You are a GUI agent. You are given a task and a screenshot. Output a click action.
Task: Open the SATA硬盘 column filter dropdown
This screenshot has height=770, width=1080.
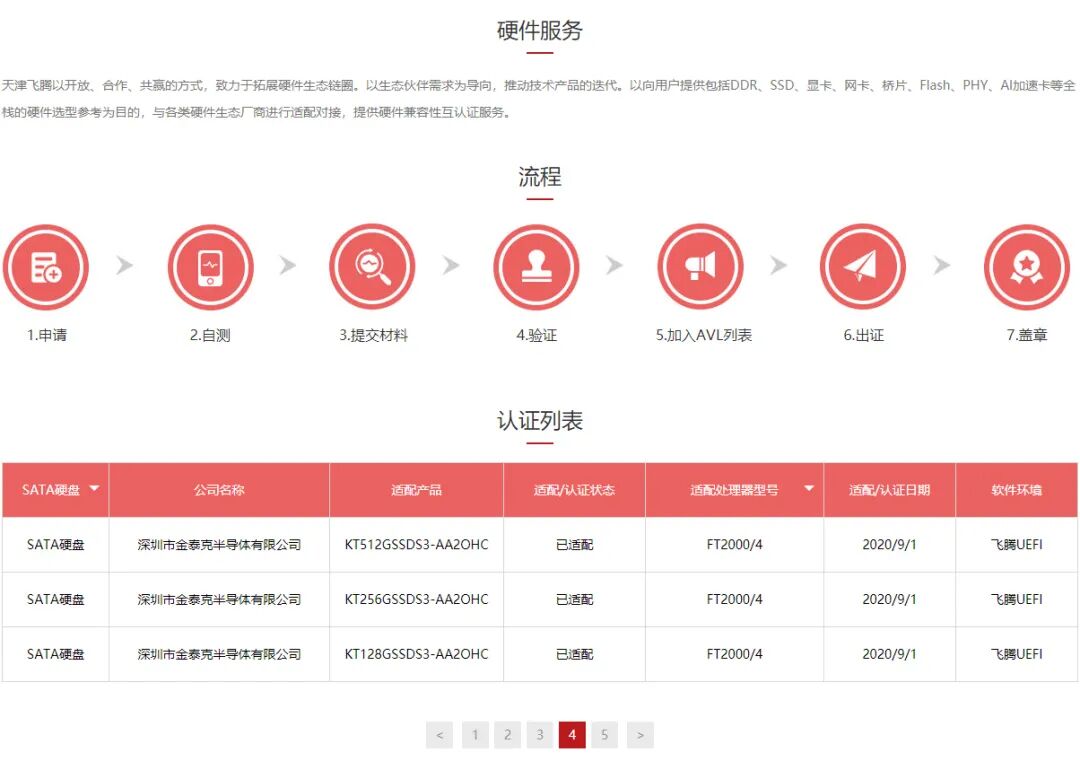point(94,489)
